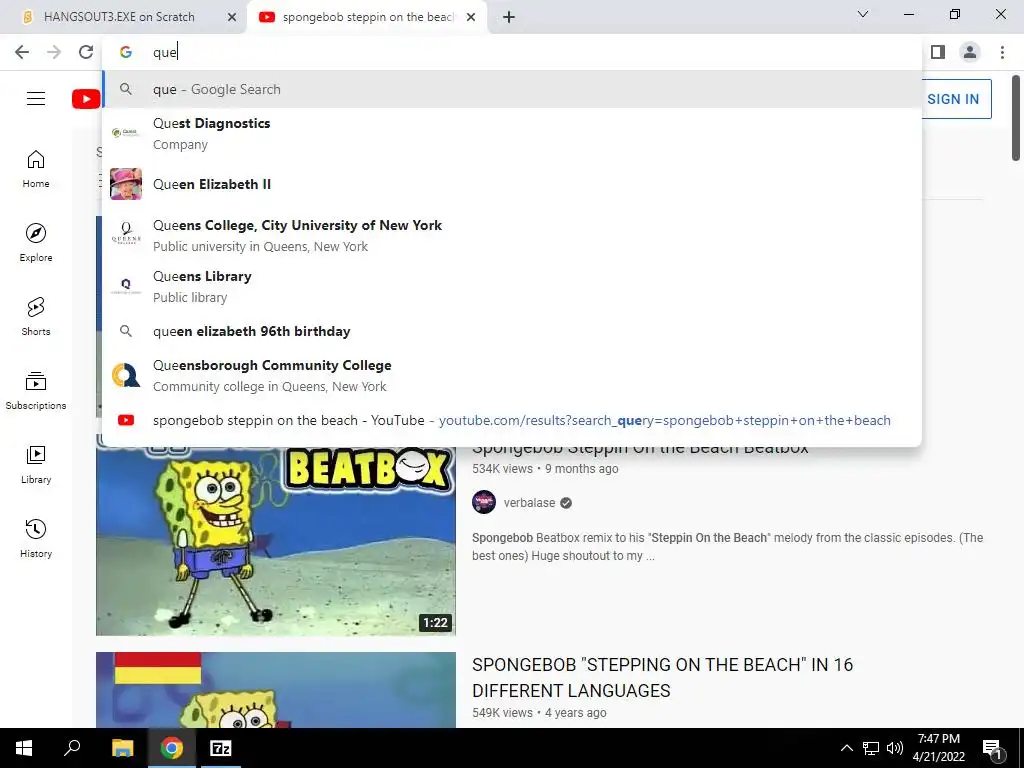Open Subscriptions in the YouTube sidebar

[36, 391]
